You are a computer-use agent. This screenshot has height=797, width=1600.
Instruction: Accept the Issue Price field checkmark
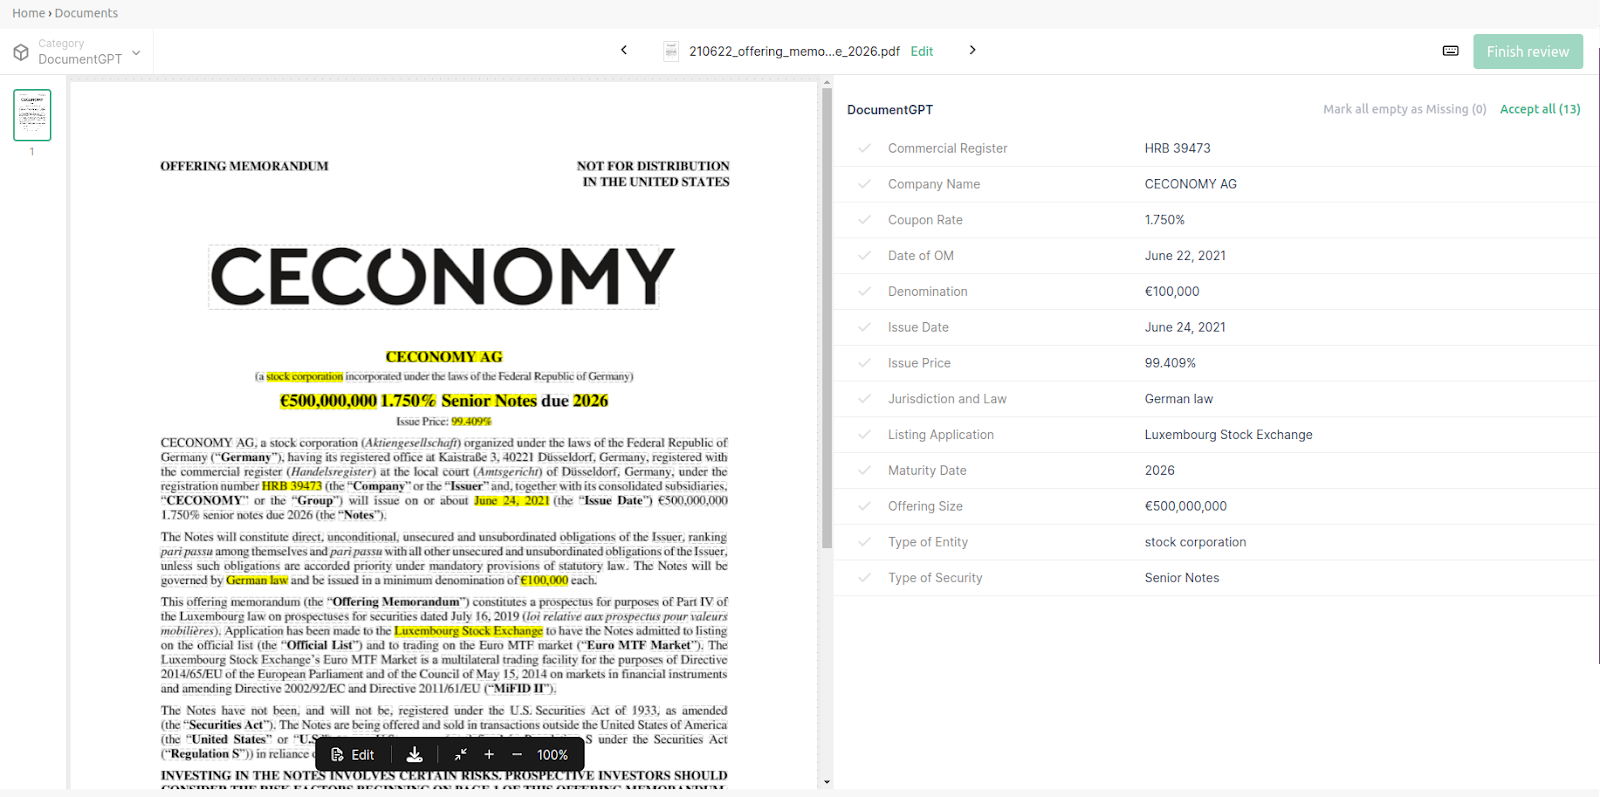tap(864, 363)
